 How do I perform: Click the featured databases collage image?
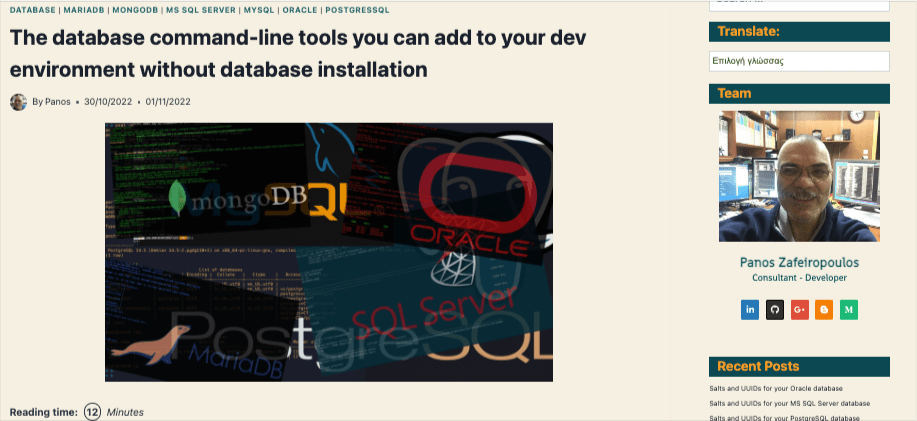coord(329,252)
